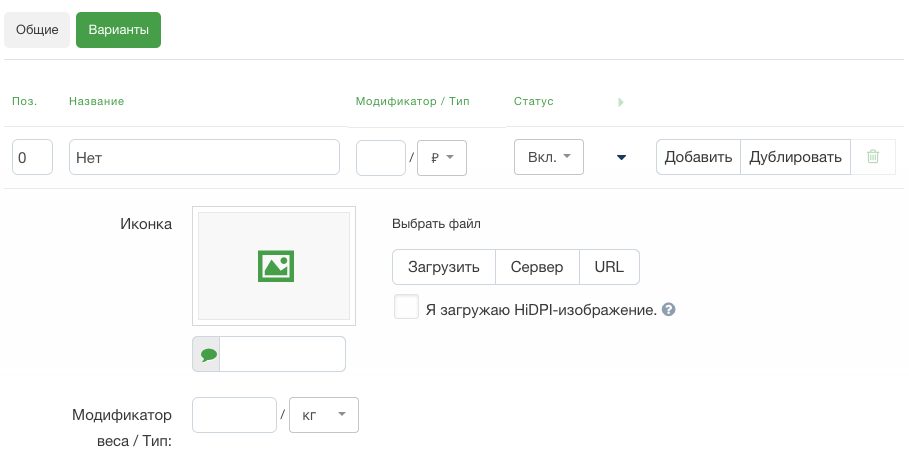Viewport: 909px width, 472px height.
Task: Click the Иконка label
Action: [x=146, y=224]
